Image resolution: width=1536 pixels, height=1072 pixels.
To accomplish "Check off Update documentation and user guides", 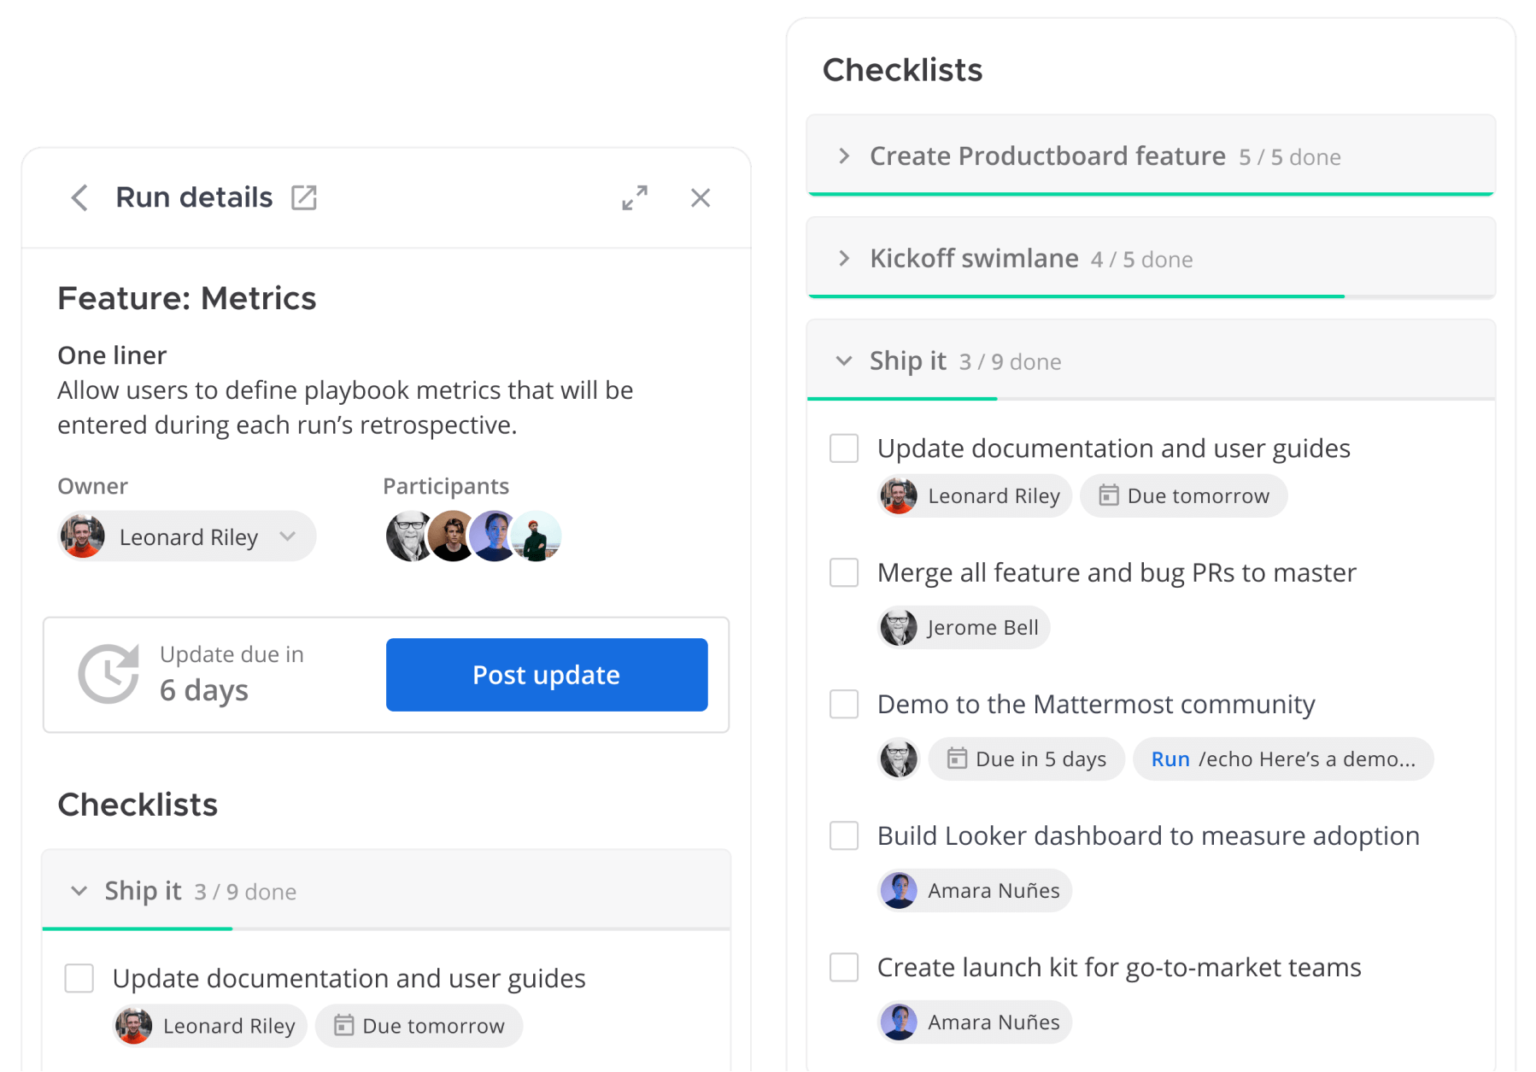I will (x=844, y=448).
